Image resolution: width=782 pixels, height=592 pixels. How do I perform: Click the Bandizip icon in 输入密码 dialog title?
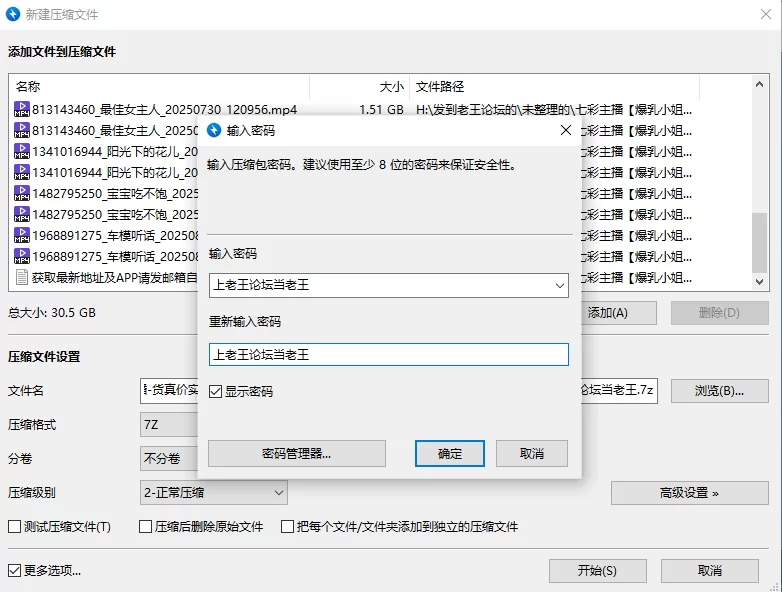tap(214, 130)
